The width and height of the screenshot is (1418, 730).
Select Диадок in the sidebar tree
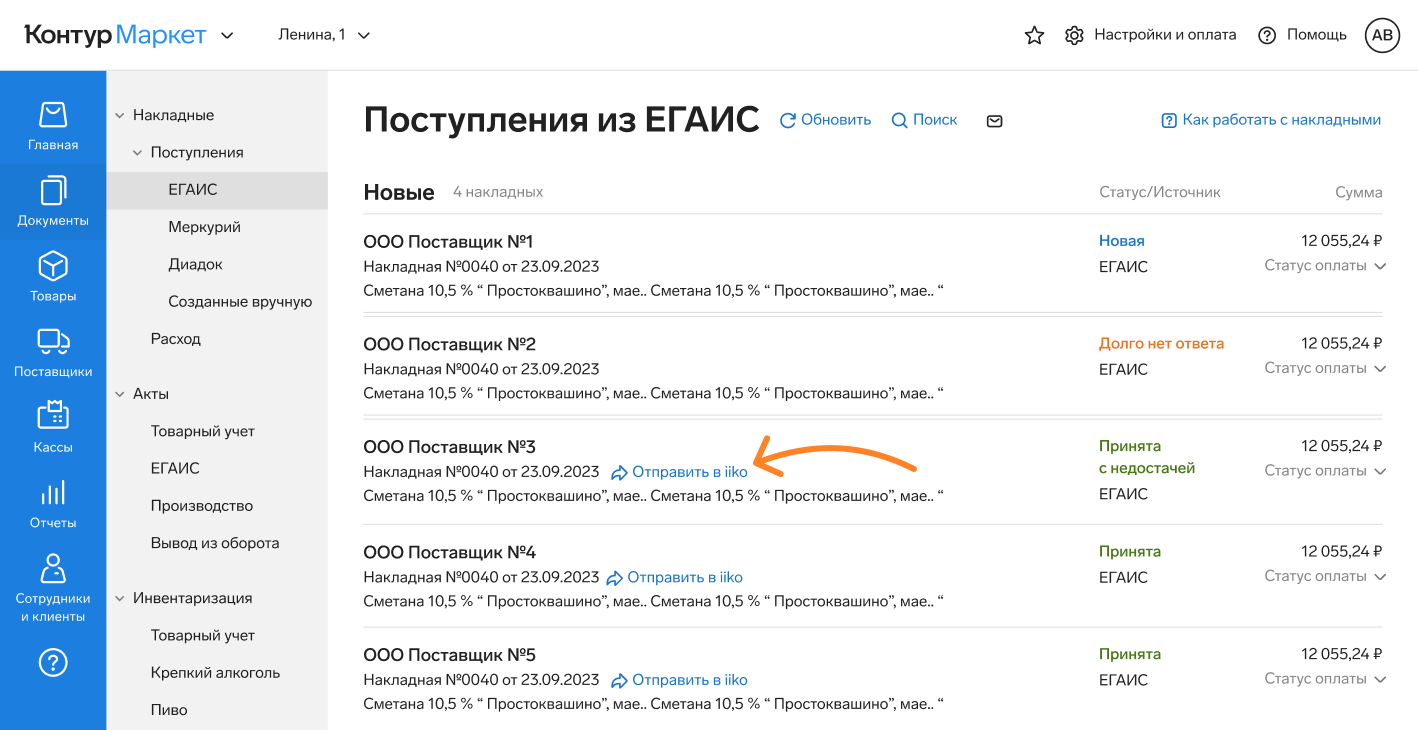[195, 264]
